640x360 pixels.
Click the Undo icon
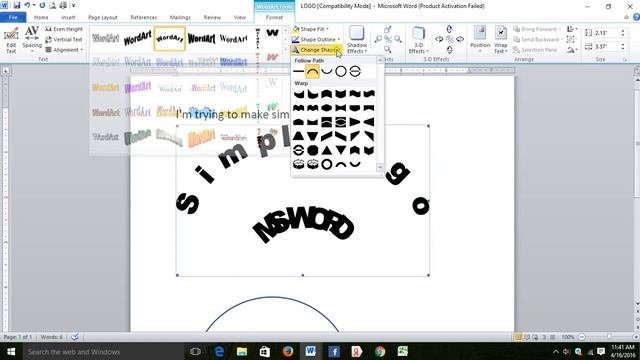point(27,5)
